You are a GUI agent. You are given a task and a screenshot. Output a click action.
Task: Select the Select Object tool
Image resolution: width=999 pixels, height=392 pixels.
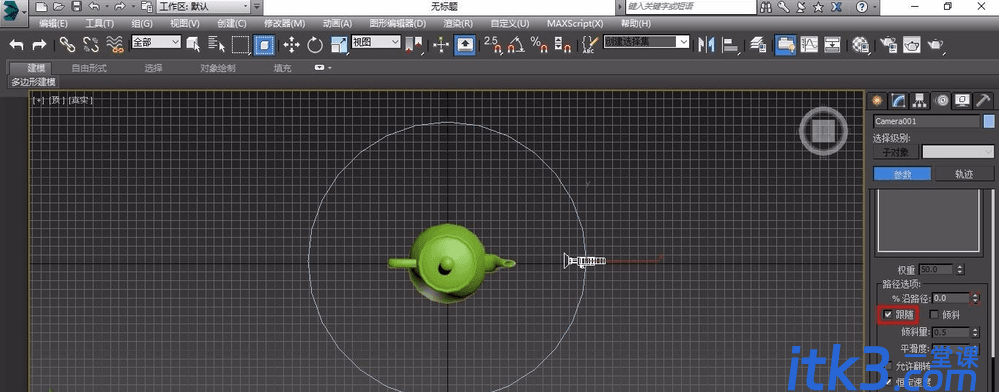pyautogui.click(x=193, y=44)
